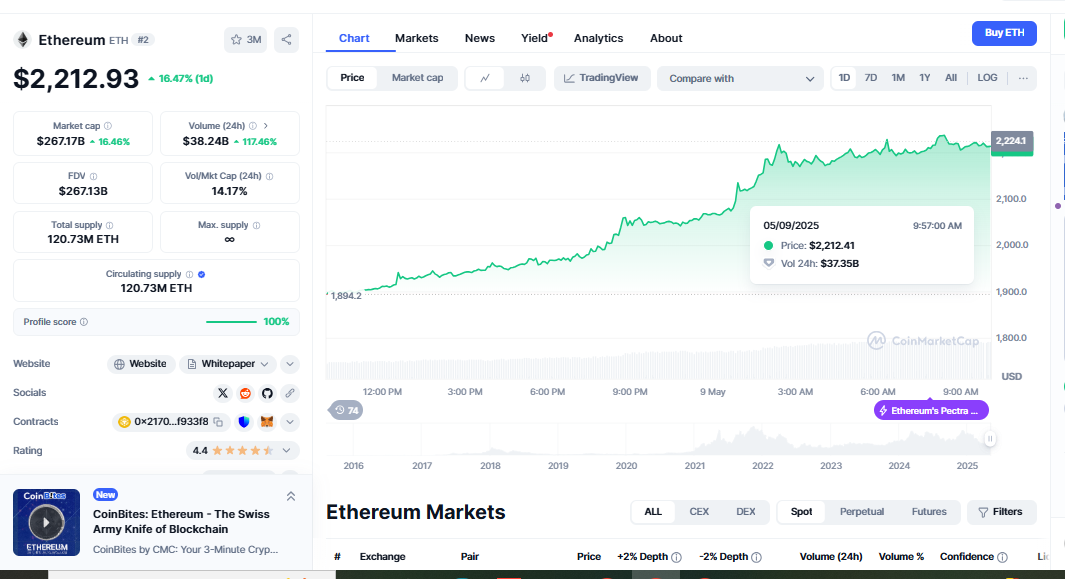Viewport: 1065px width, 579px height.
Task: Open the Markets tab
Action: tap(416, 39)
